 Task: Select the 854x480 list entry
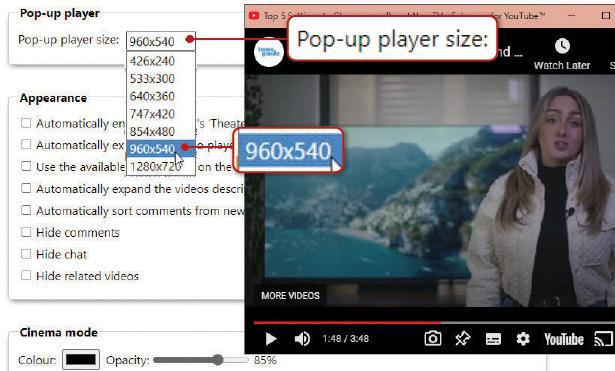161,131
